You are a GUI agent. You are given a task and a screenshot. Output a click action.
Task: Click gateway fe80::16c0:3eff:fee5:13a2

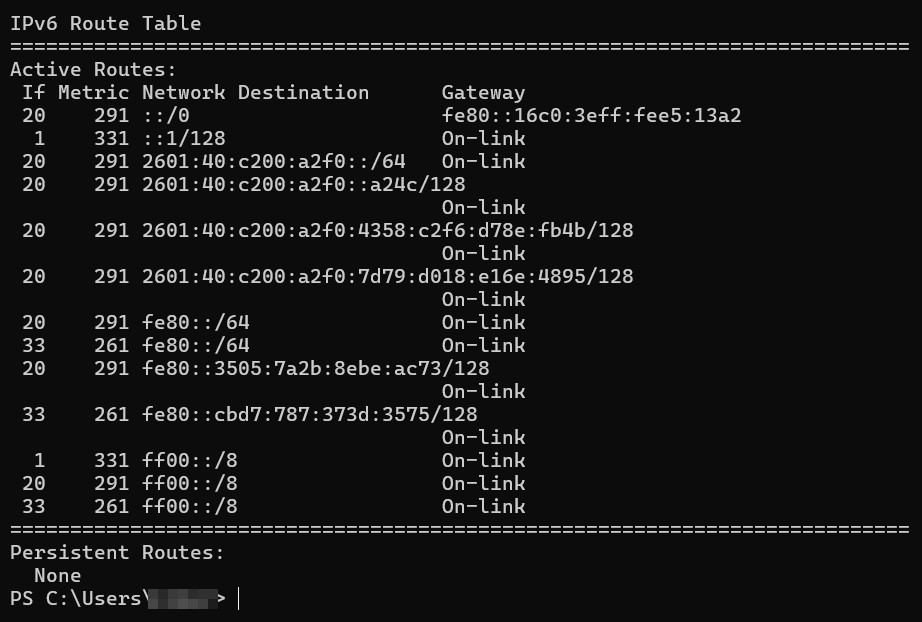click(591, 115)
